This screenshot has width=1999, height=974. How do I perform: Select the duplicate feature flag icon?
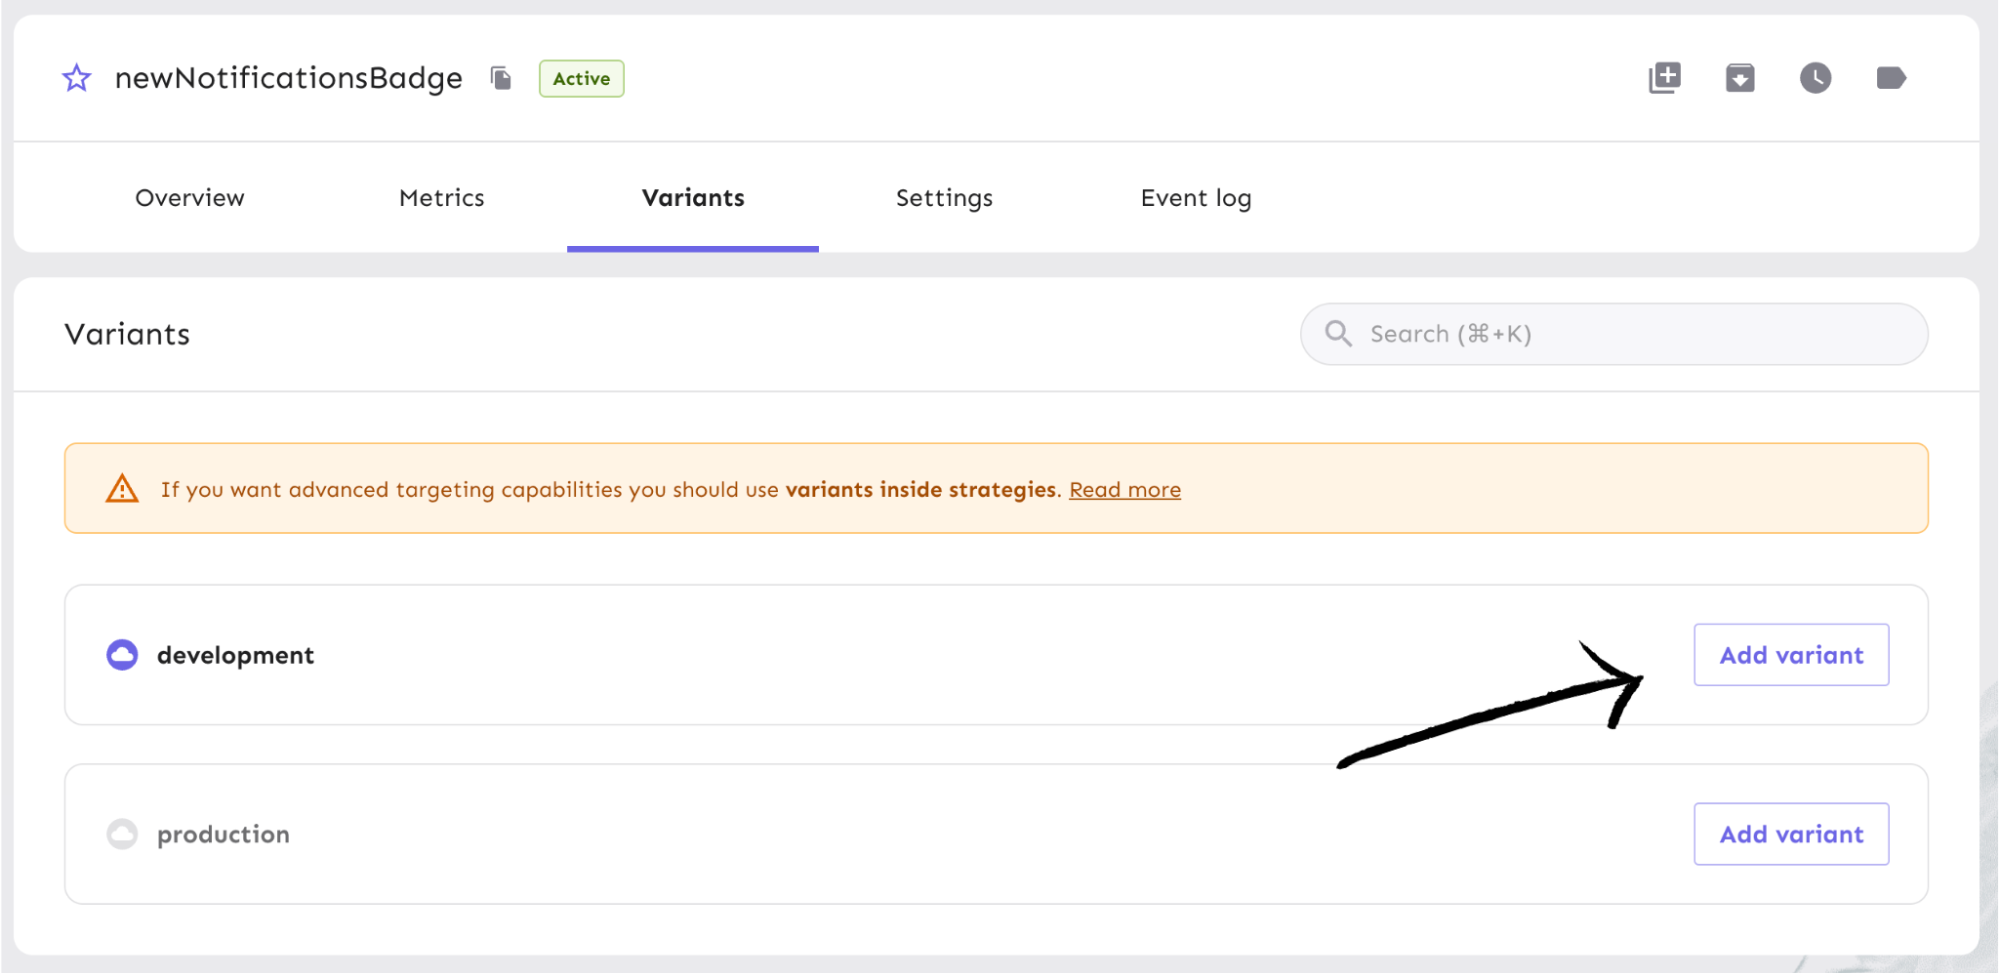pos(1664,77)
